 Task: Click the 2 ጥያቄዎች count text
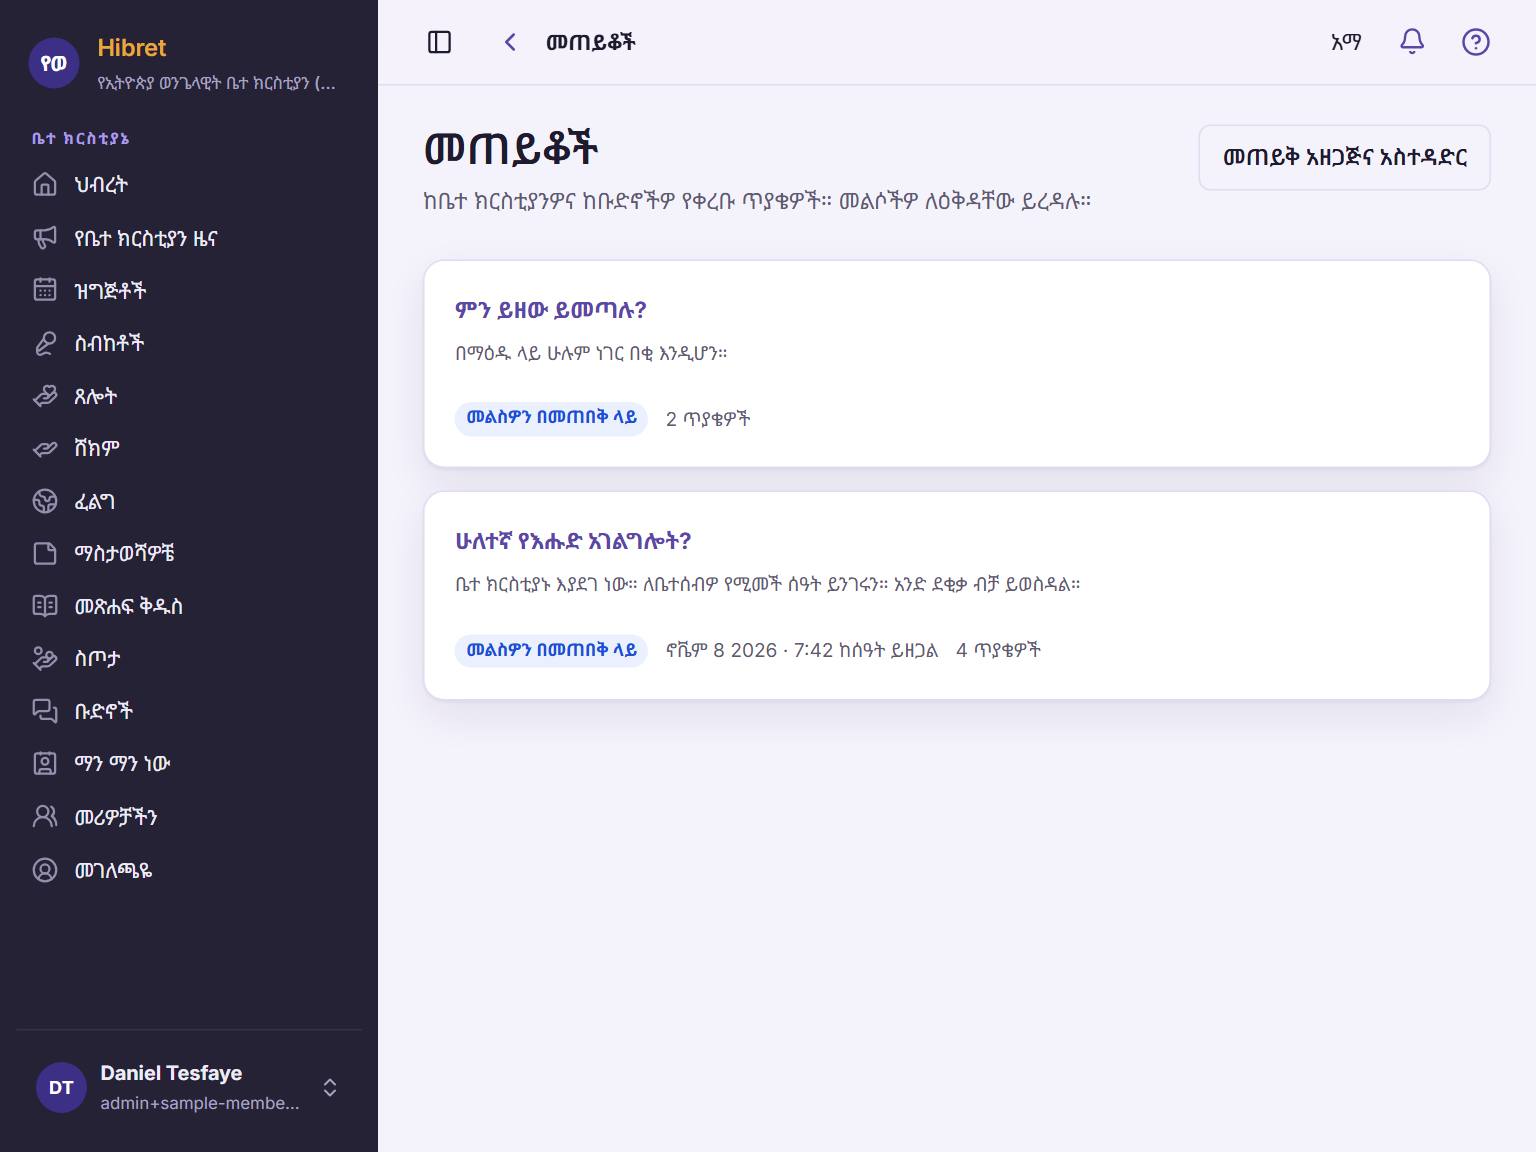point(708,419)
